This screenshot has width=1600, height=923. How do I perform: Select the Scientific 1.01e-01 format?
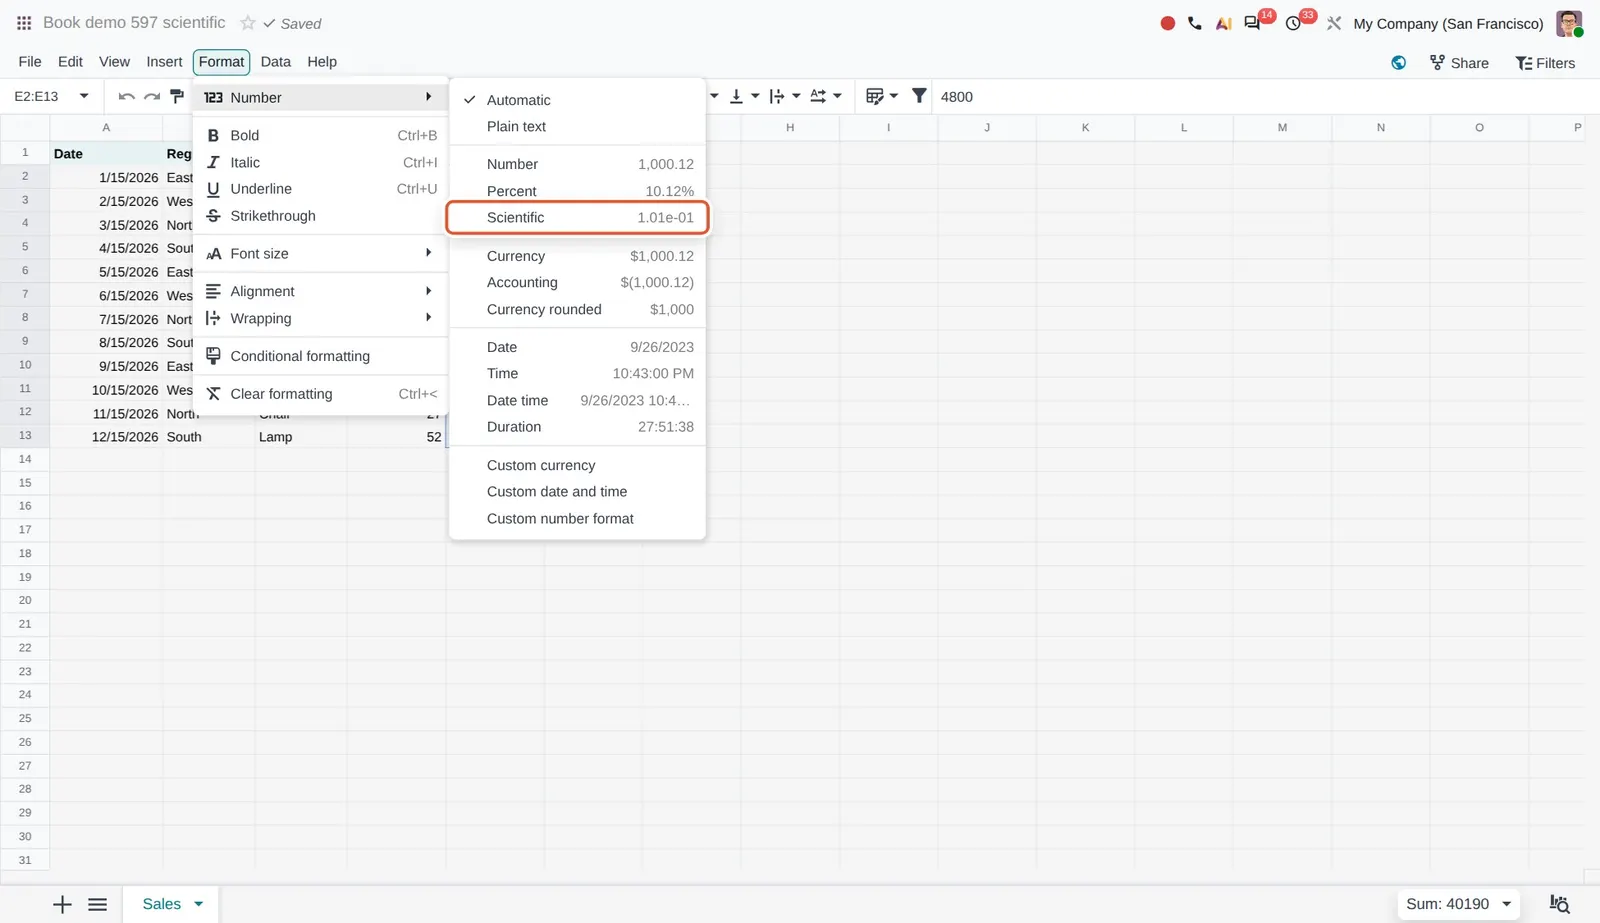click(x=577, y=217)
